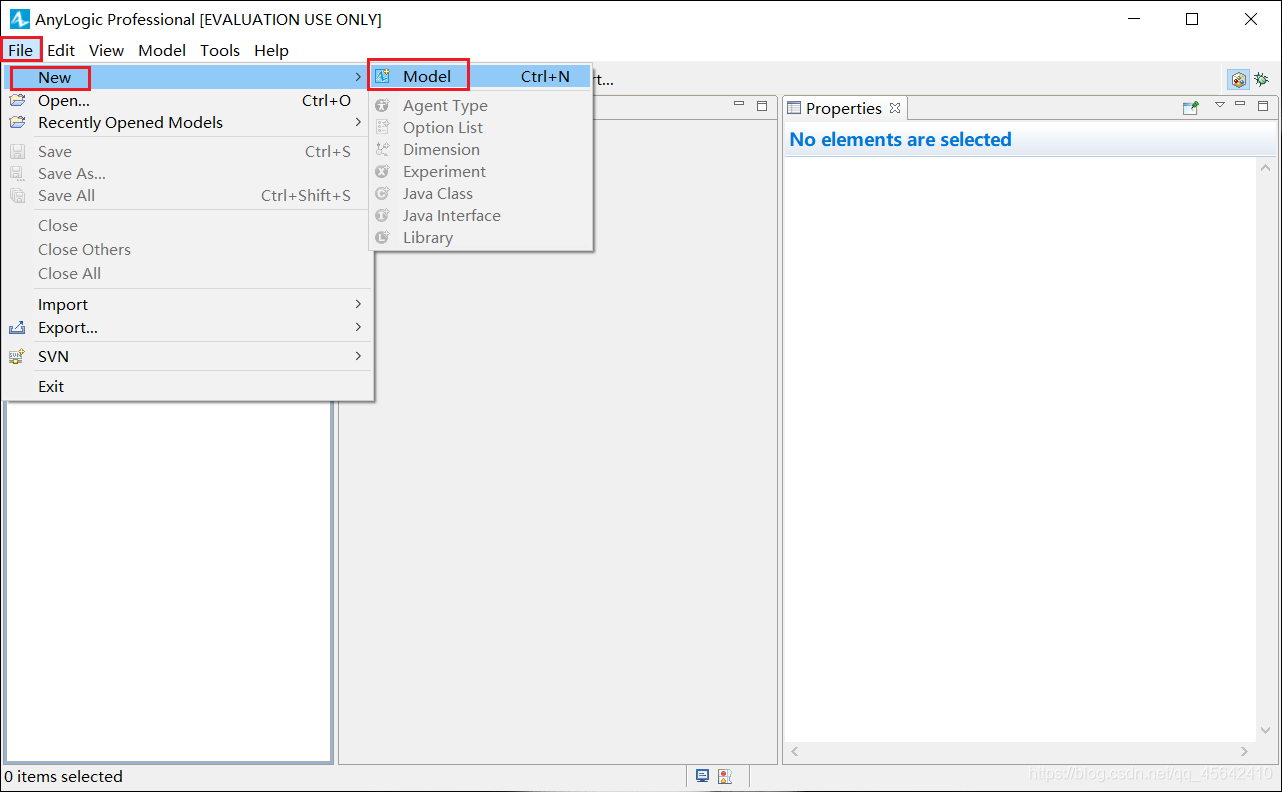
Task: Click Import entry in File menu
Action: pyautogui.click(x=188, y=304)
